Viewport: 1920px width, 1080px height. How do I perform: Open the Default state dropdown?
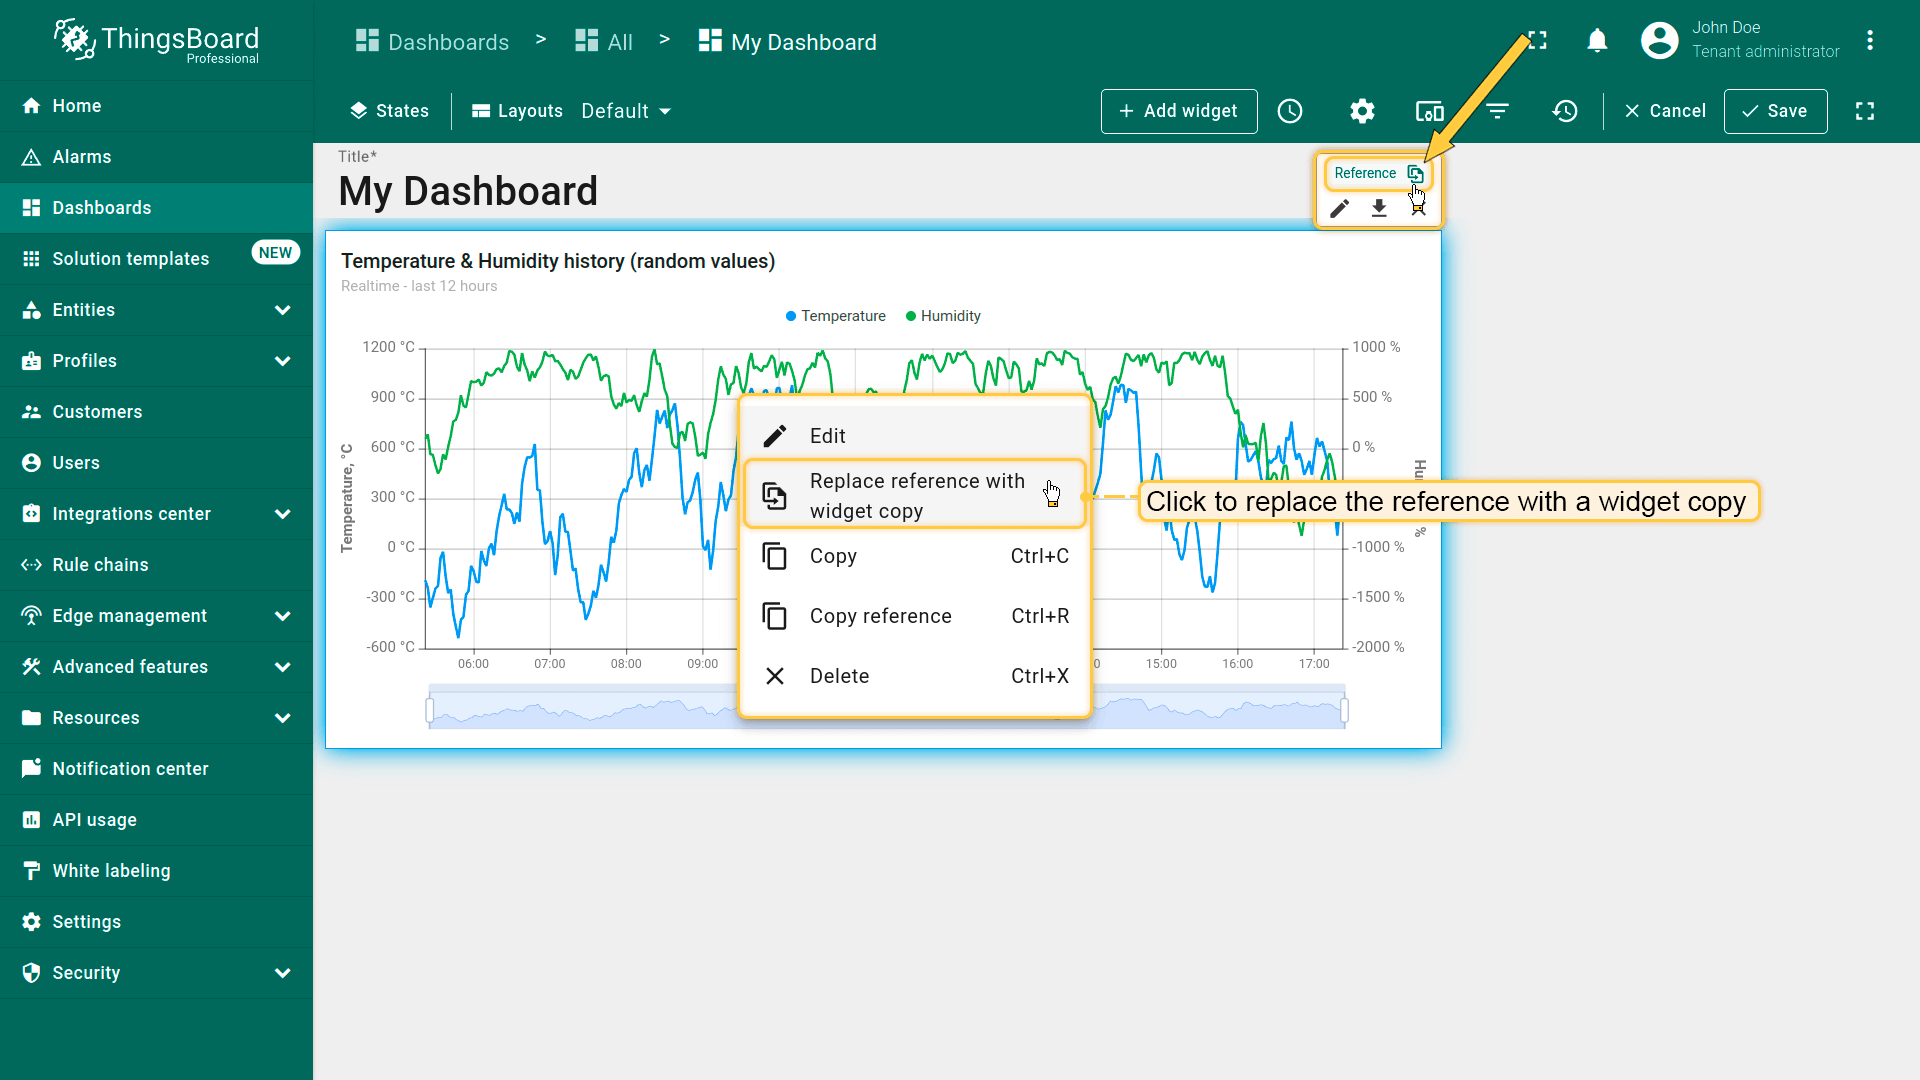626,111
